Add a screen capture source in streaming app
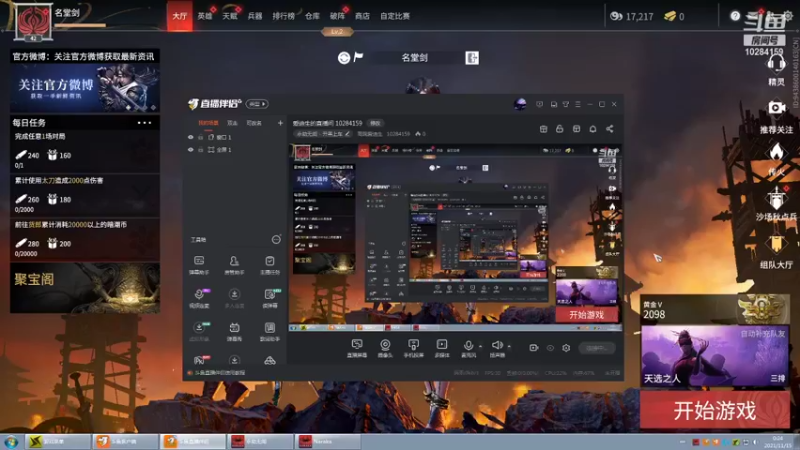This screenshot has width=800, height=450. pos(357,348)
